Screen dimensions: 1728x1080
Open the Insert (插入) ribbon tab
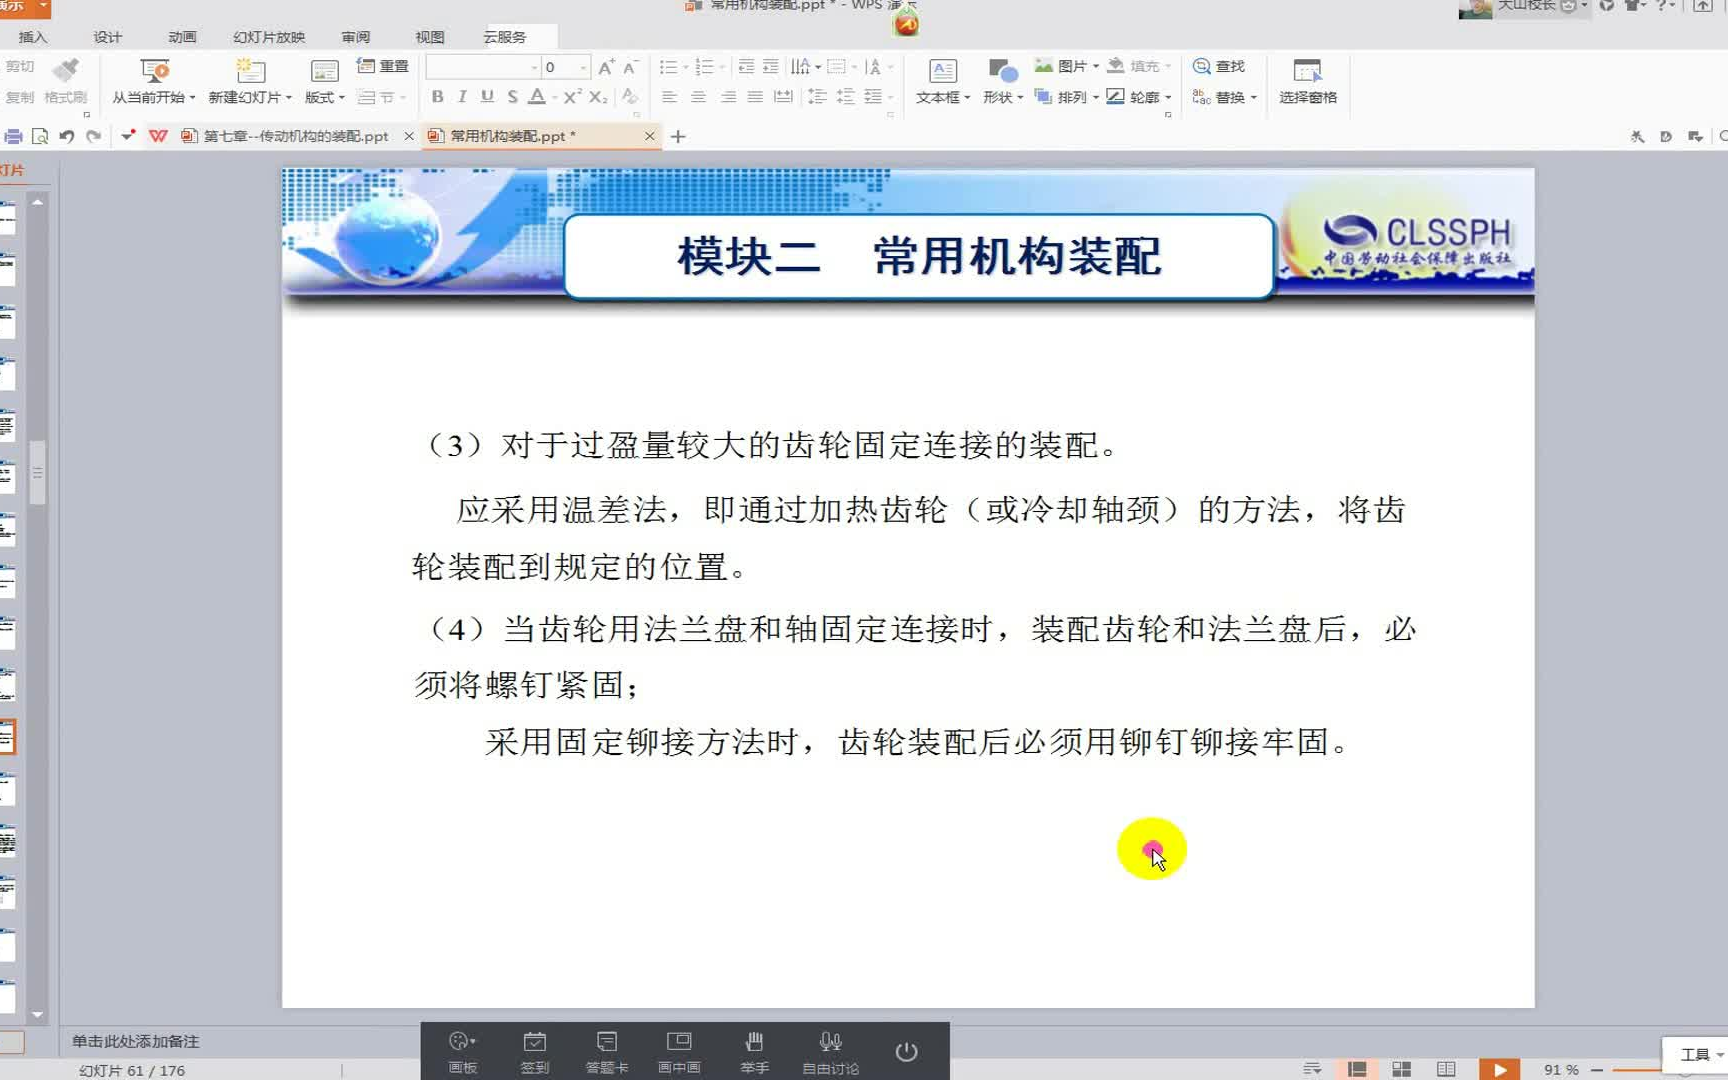(x=33, y=37)
